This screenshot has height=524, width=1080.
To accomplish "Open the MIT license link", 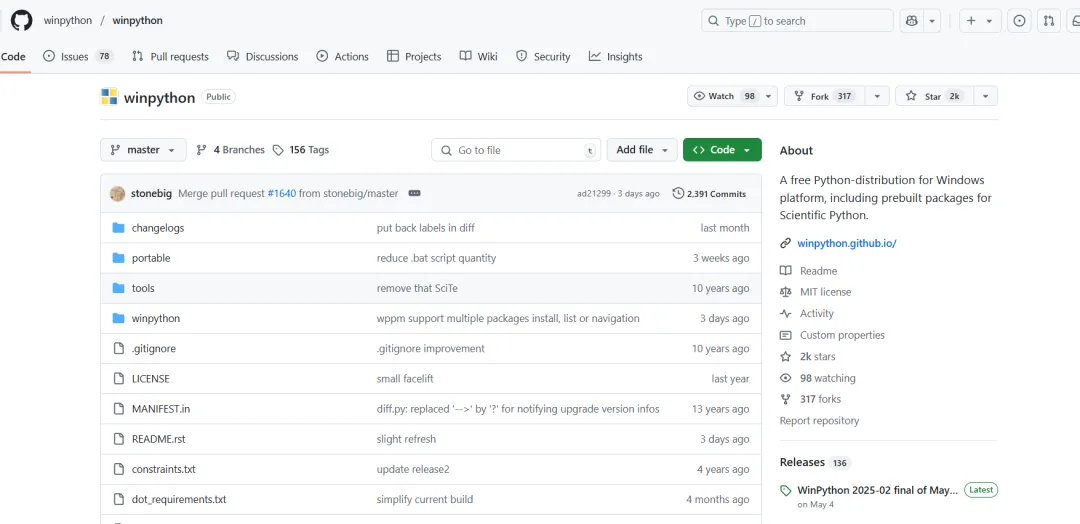I will tap(825, 292).
